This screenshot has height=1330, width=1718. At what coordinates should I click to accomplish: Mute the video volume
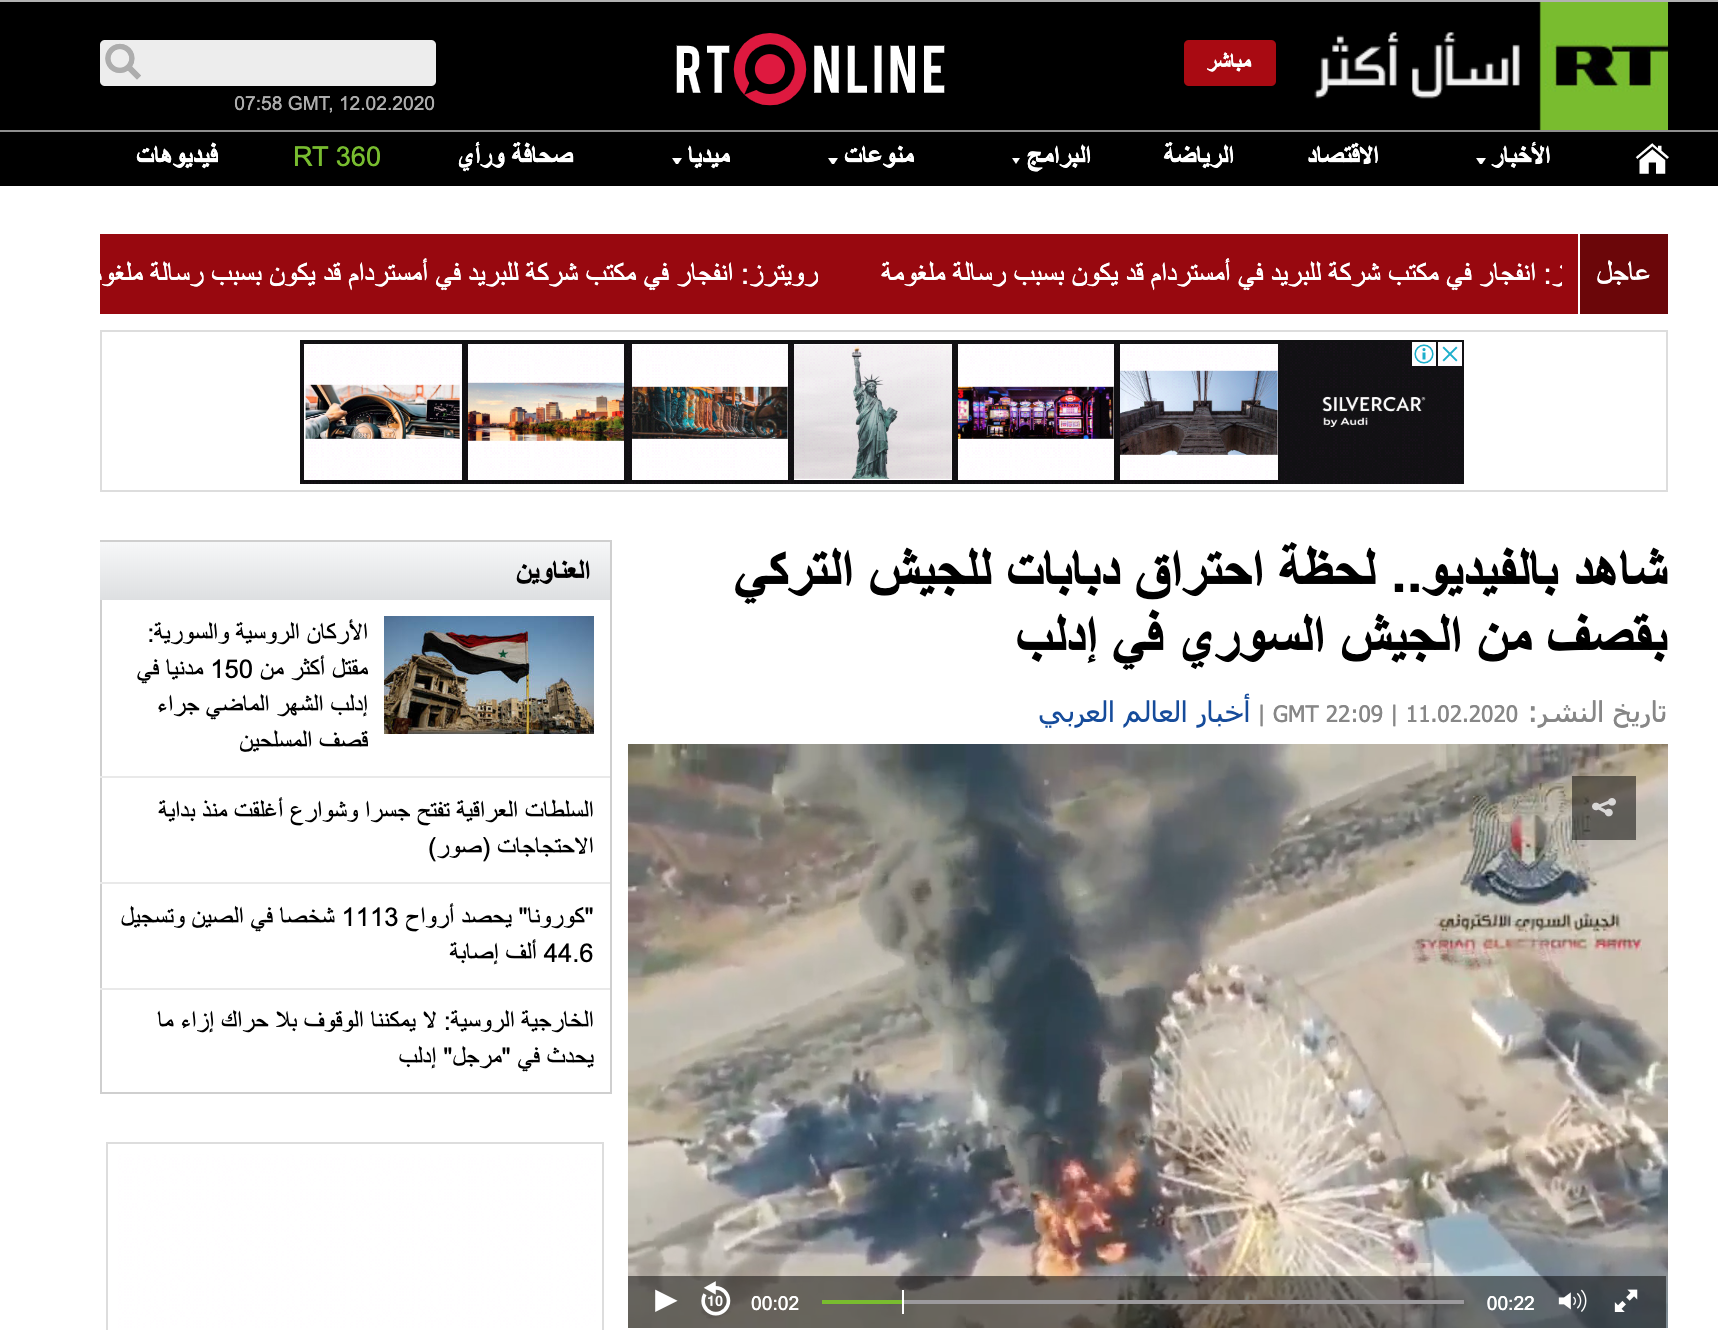[1571, 1301]
